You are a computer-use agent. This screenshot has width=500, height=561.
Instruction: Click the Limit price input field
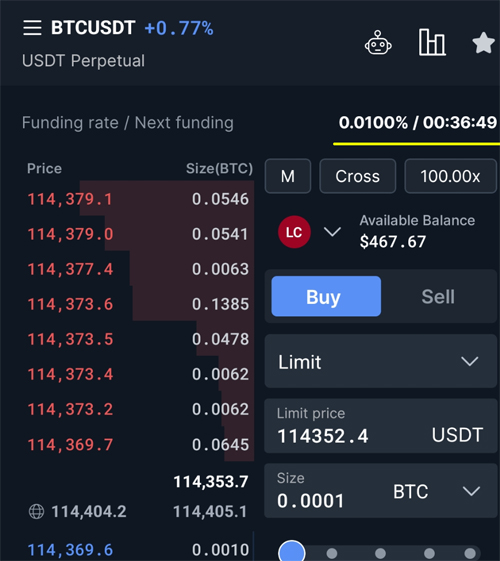[x=381, y=426]
